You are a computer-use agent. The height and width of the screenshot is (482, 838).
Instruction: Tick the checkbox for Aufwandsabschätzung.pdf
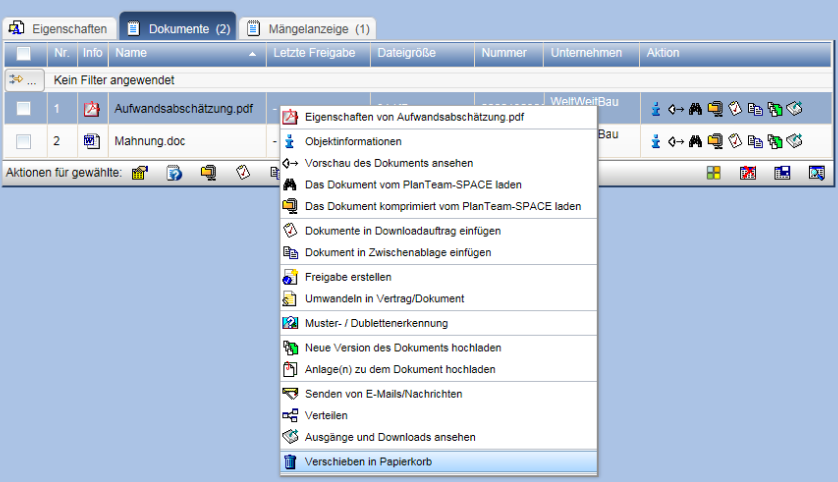tap(24, 110)
